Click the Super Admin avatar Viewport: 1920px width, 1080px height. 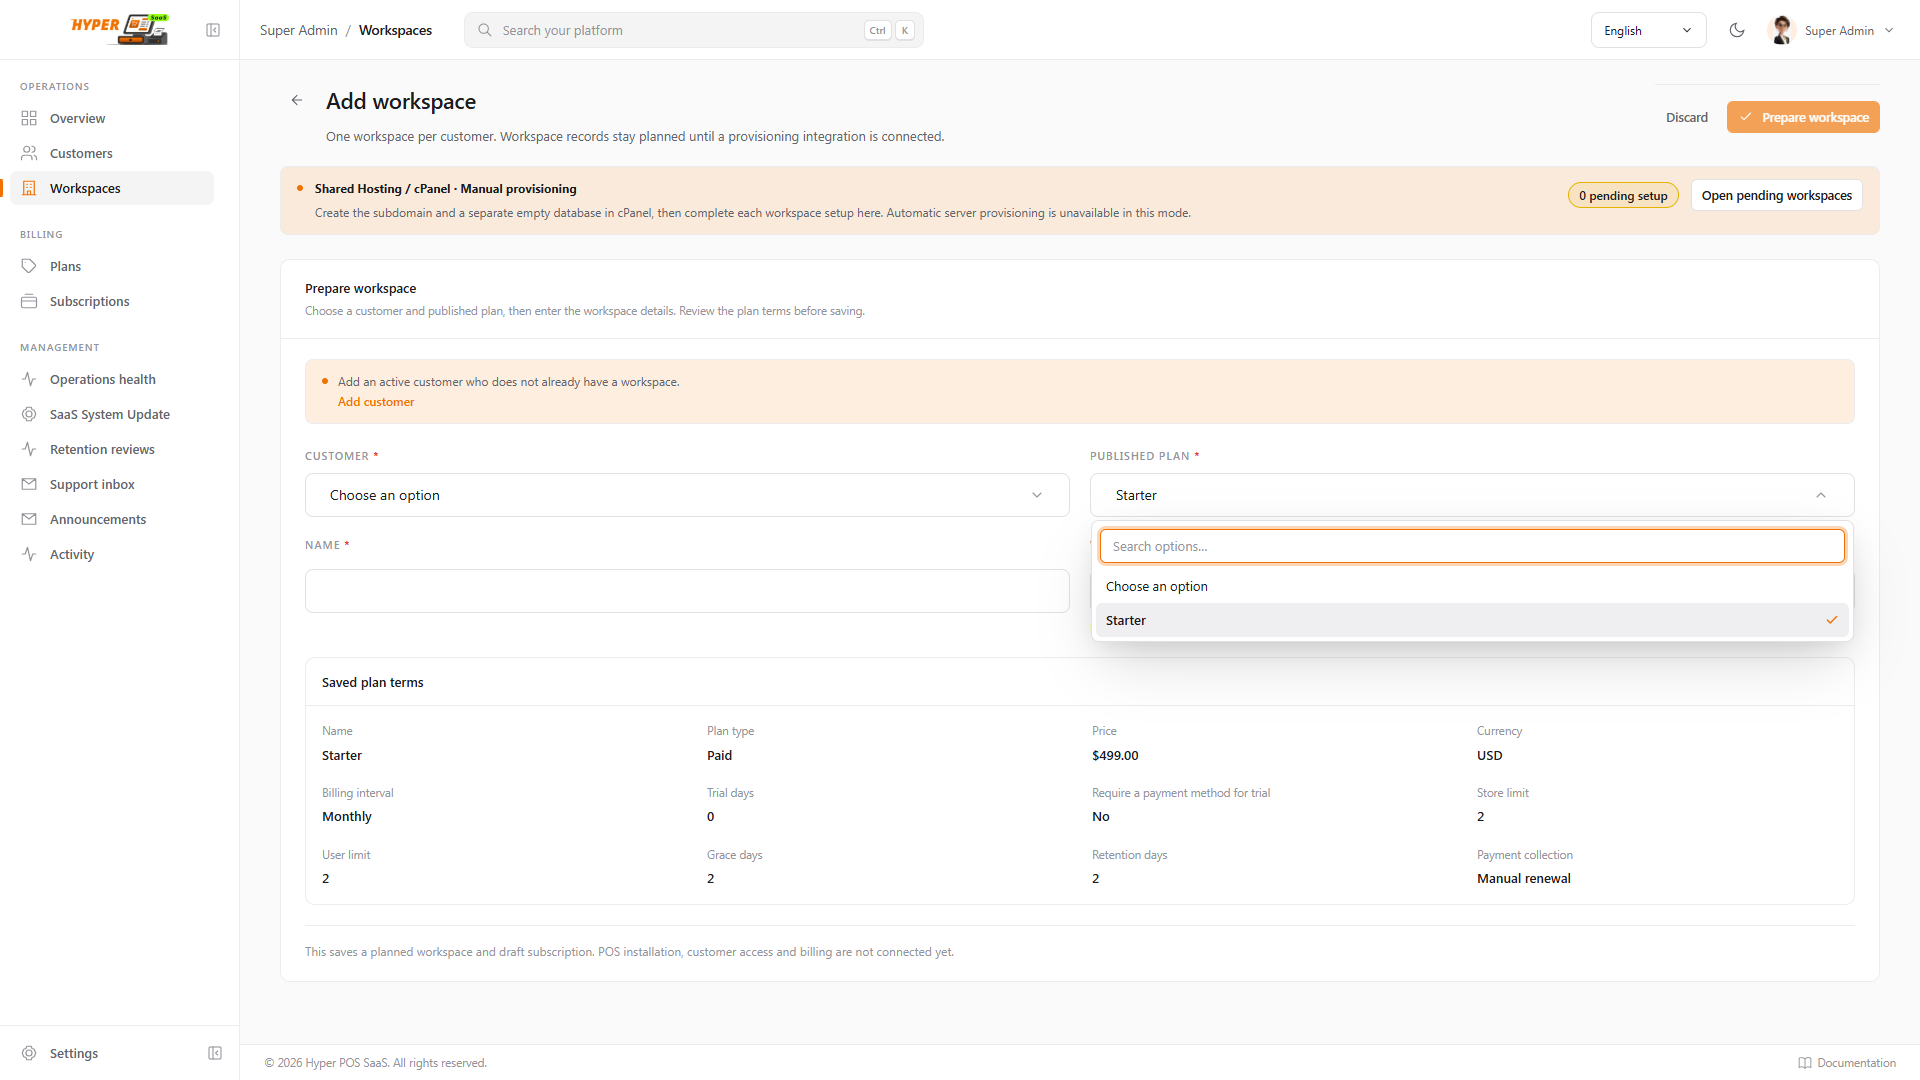click(x=1781, y=30)
